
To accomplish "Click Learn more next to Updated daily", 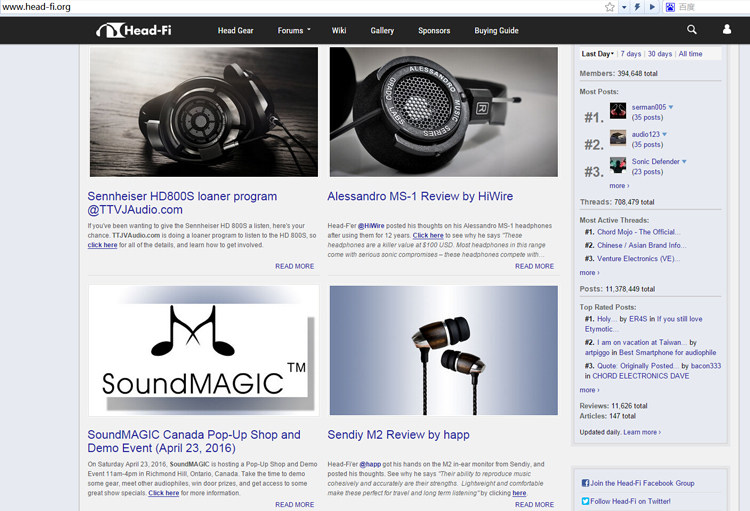I will pos(642,432).
